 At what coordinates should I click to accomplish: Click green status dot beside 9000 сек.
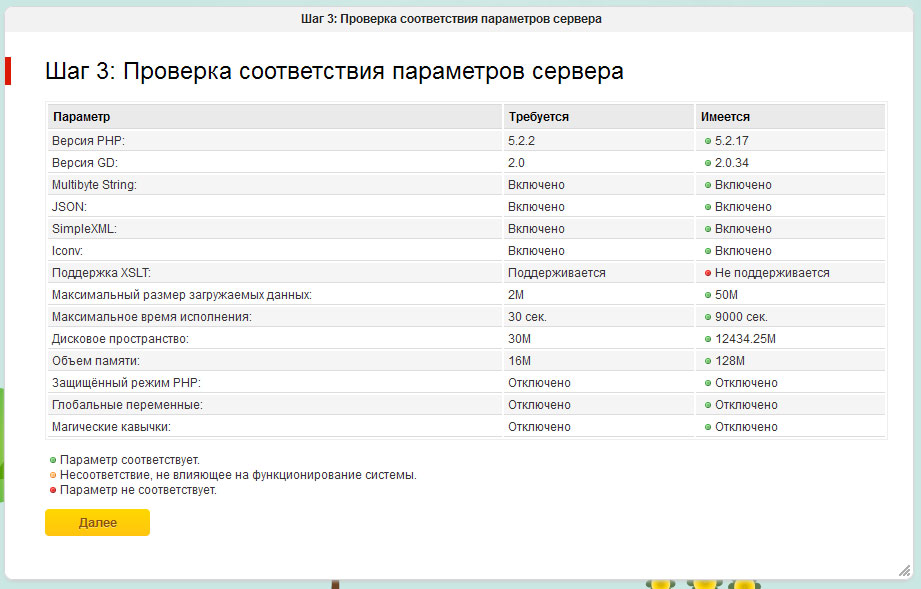pos(707,317)
